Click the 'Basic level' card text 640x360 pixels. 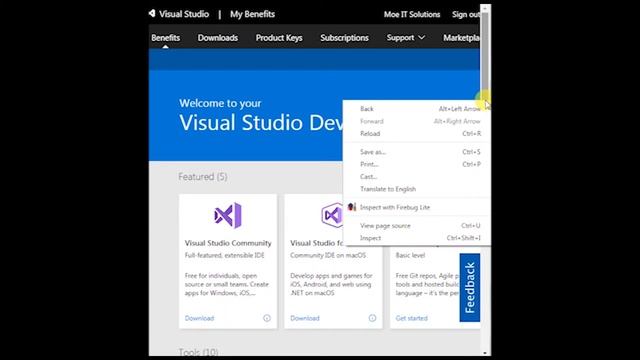[410, 255]
